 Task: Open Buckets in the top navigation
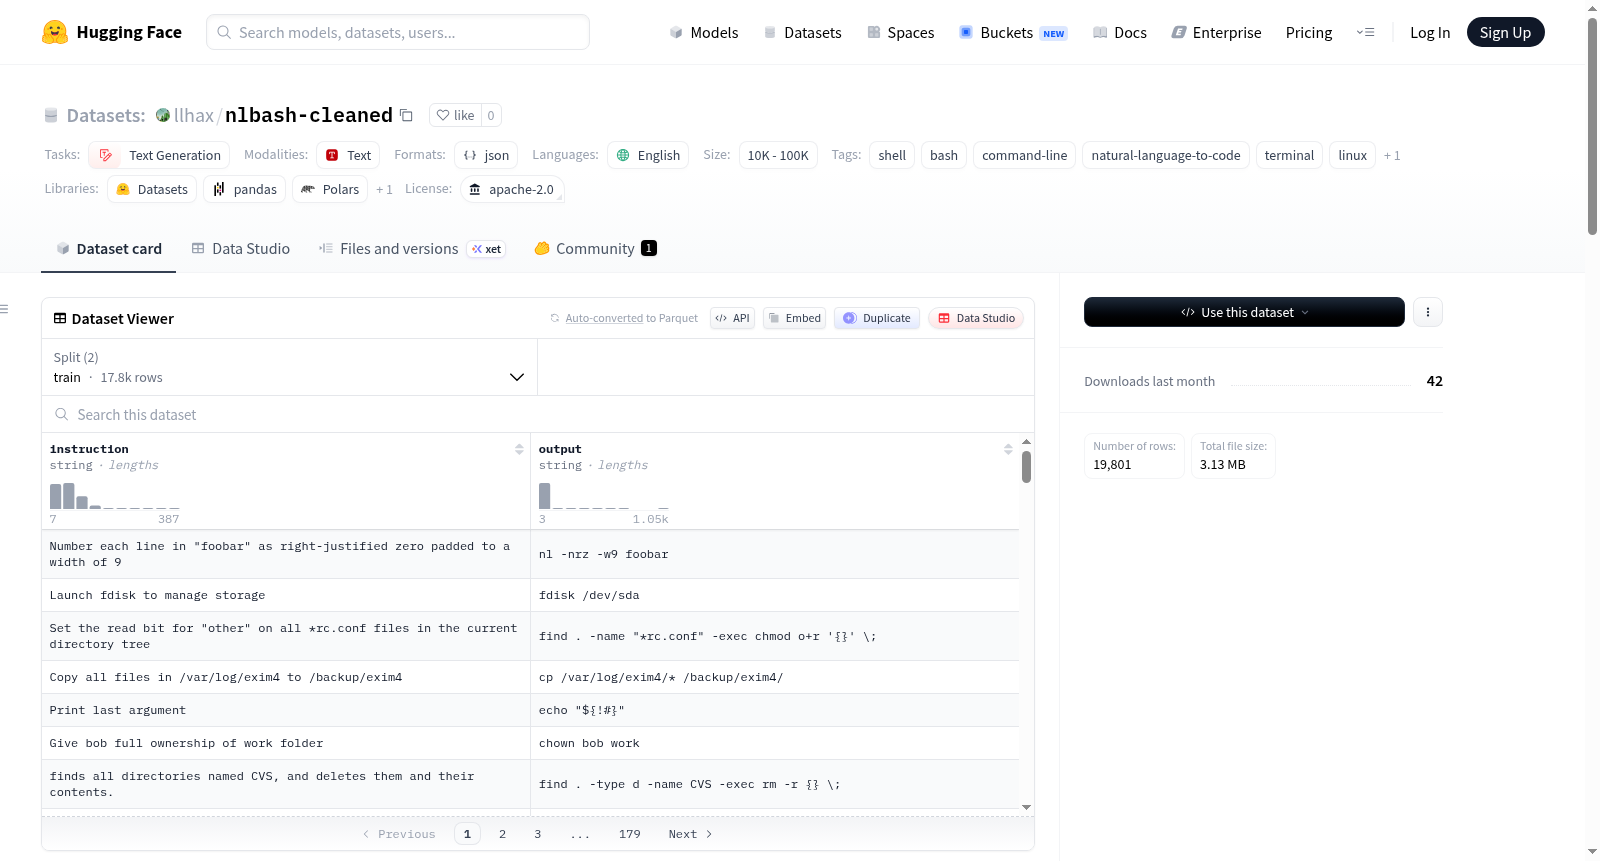pos(1013,32)
